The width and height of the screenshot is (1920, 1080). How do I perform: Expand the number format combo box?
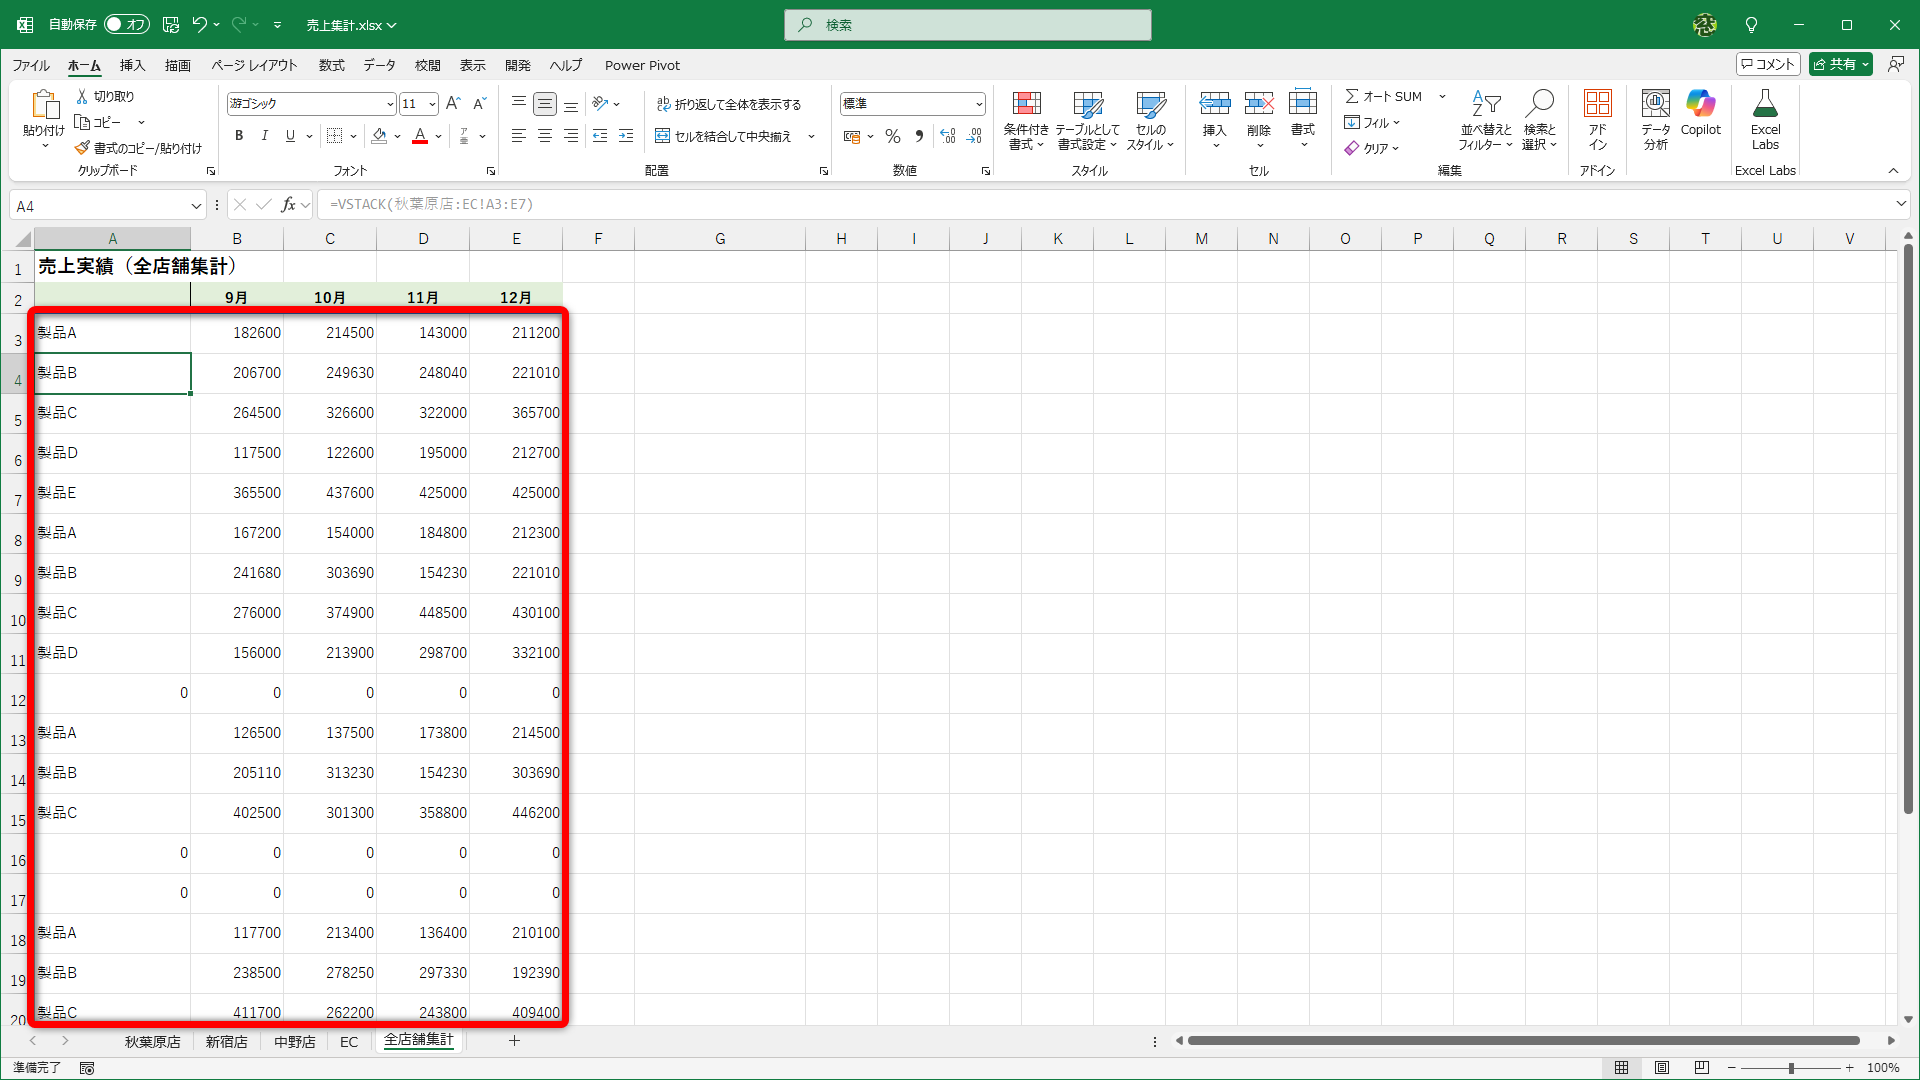[x=978, y=104]
